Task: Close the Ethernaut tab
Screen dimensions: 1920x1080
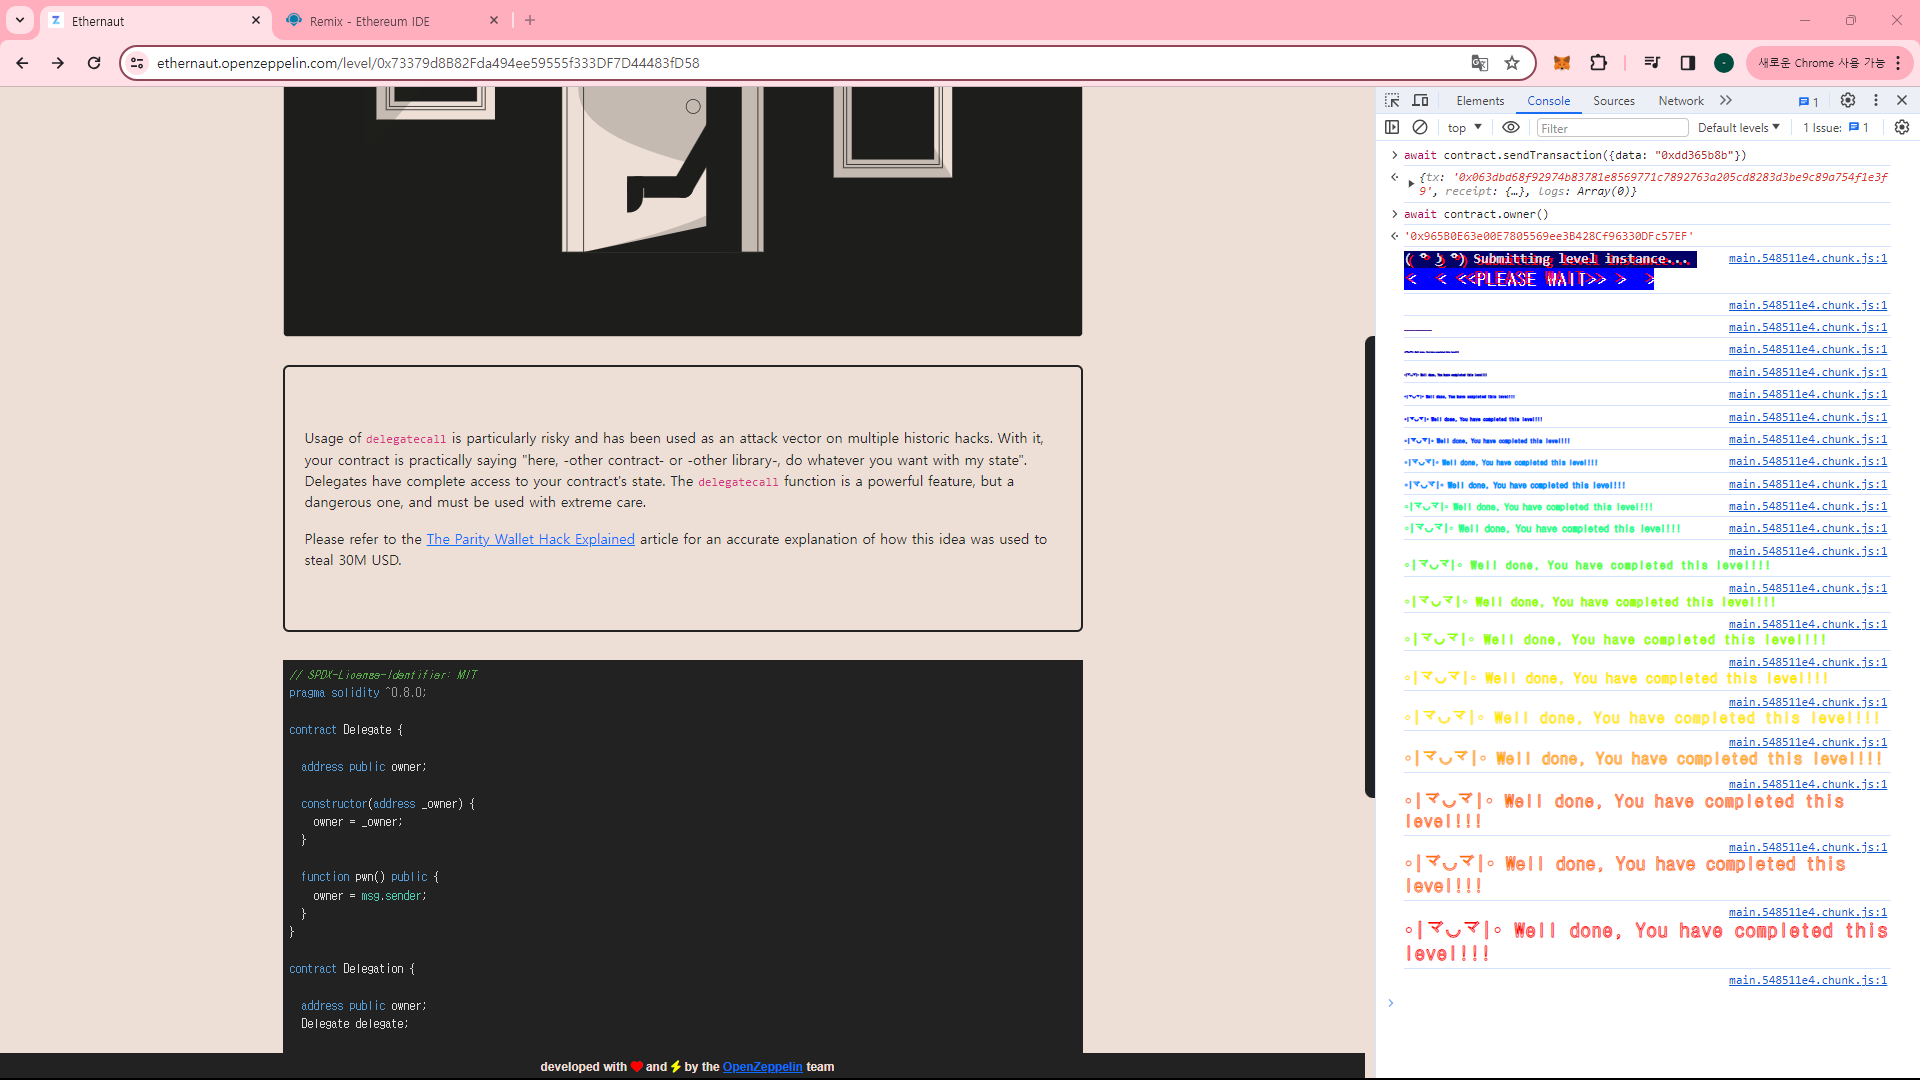Action: click(x=256, y=20)
